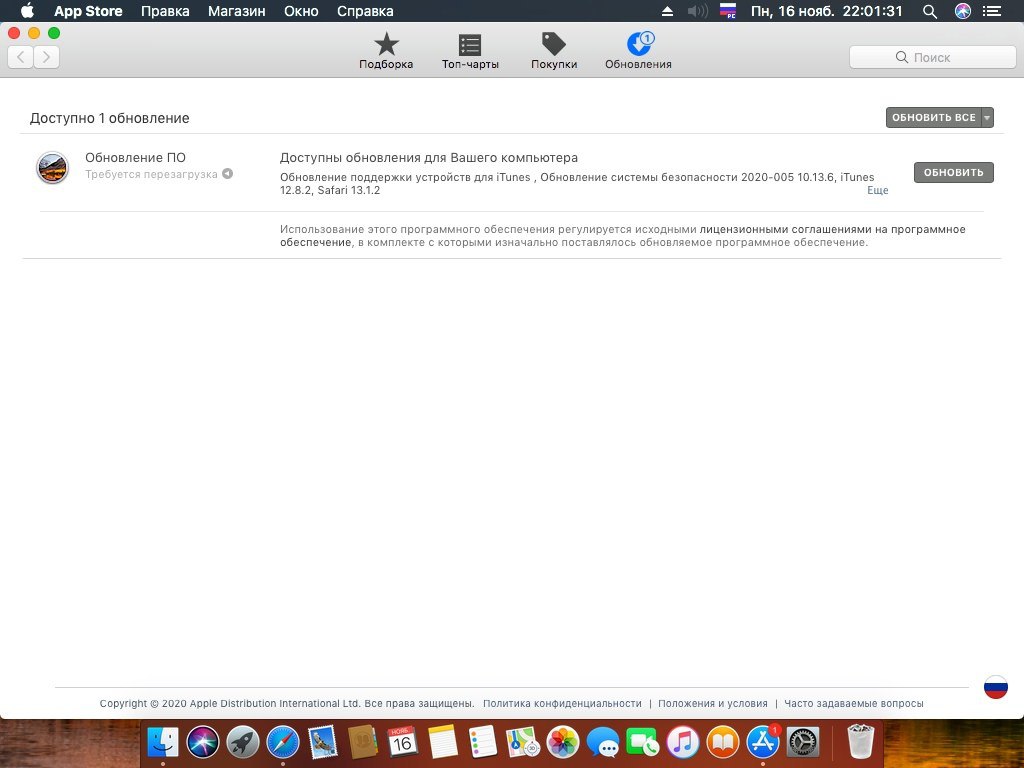Open the dropdown arrow beside ОБНОВИТЬ ВСЕ

point(987,118)
